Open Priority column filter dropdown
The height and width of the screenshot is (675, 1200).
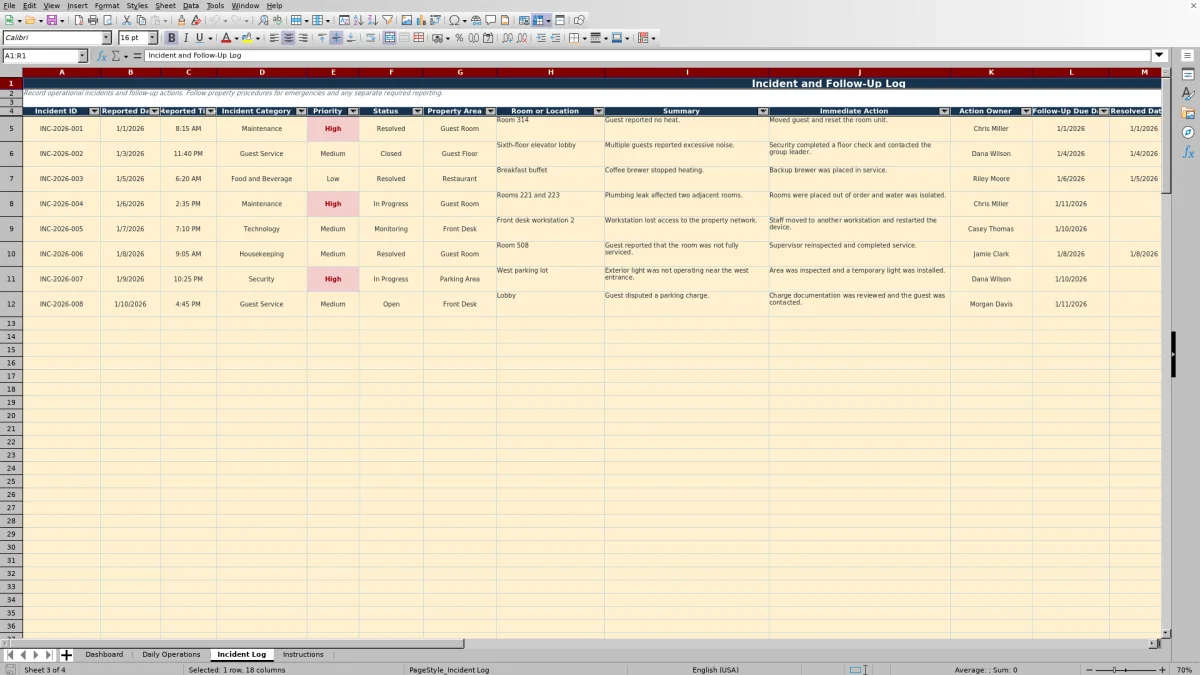tap(352, 111)
